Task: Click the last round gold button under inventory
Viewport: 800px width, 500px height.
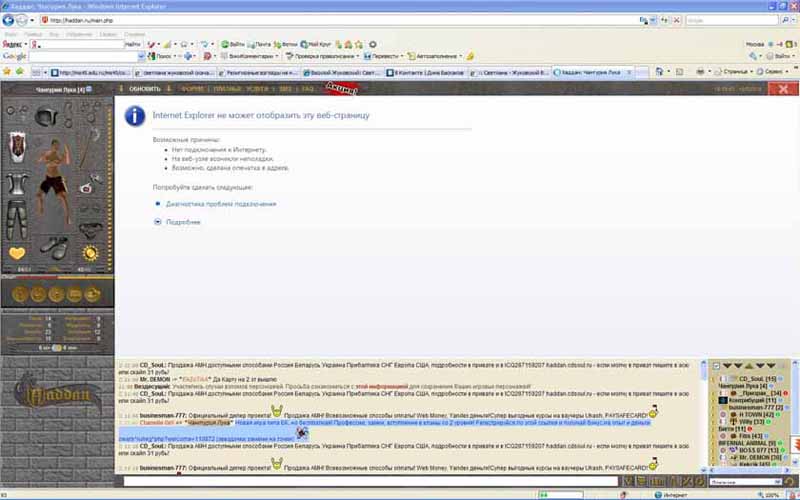Action: coord(92,294)
